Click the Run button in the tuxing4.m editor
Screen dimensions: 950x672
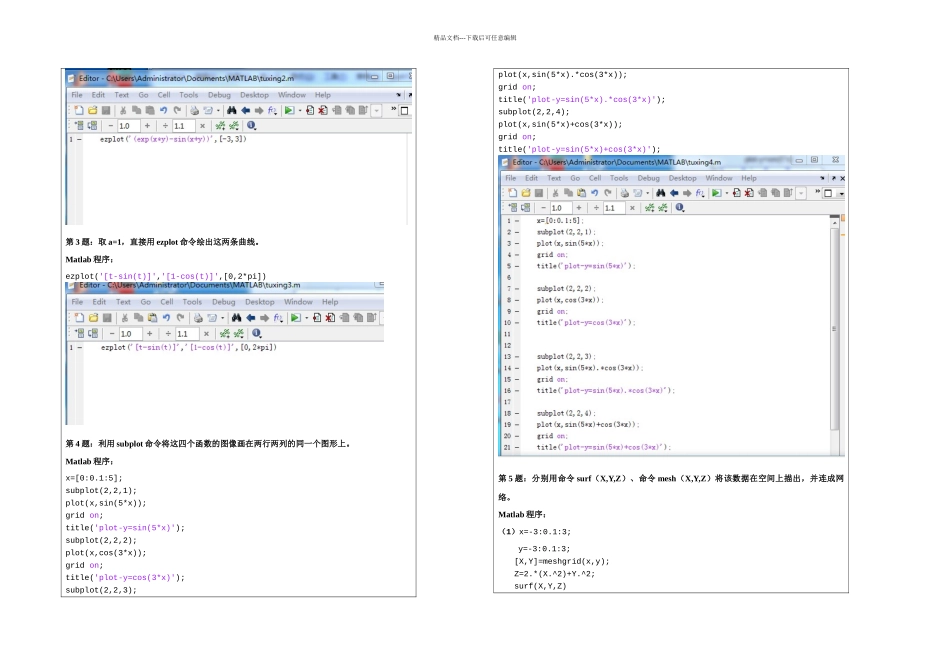pos(715,193)
